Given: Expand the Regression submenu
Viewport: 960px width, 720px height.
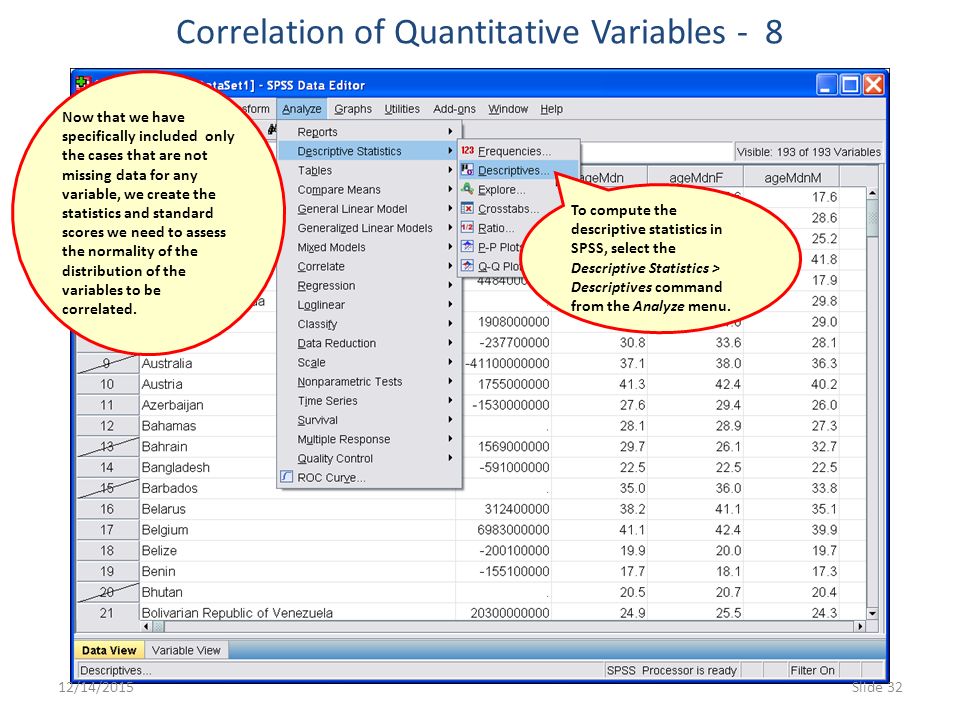Looking at the screenshot, I should pyautogui.click(x=369, y=285).
